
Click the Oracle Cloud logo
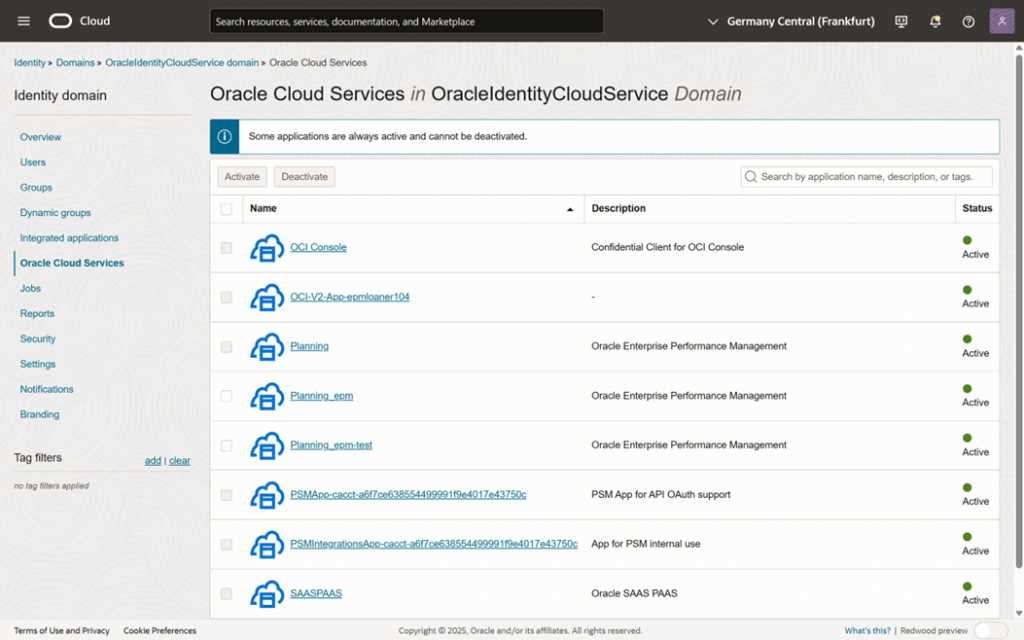pyautogui.click(x=79, y=21)
